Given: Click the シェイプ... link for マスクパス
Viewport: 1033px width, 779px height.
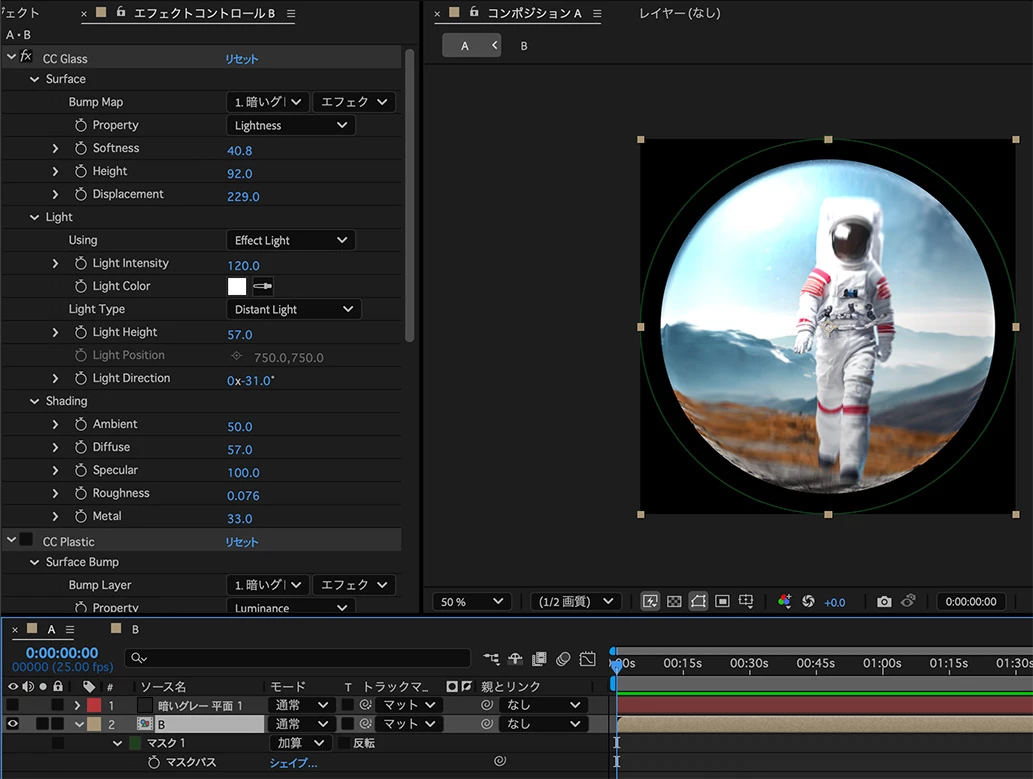Looking at the screenshot, I should pyautogui.click(x=293, y=763).
